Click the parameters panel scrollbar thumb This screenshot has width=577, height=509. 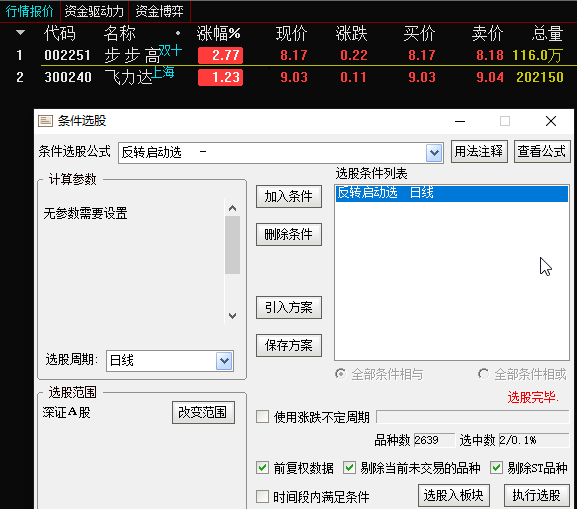pyautogui.click(x=232, y=245)
